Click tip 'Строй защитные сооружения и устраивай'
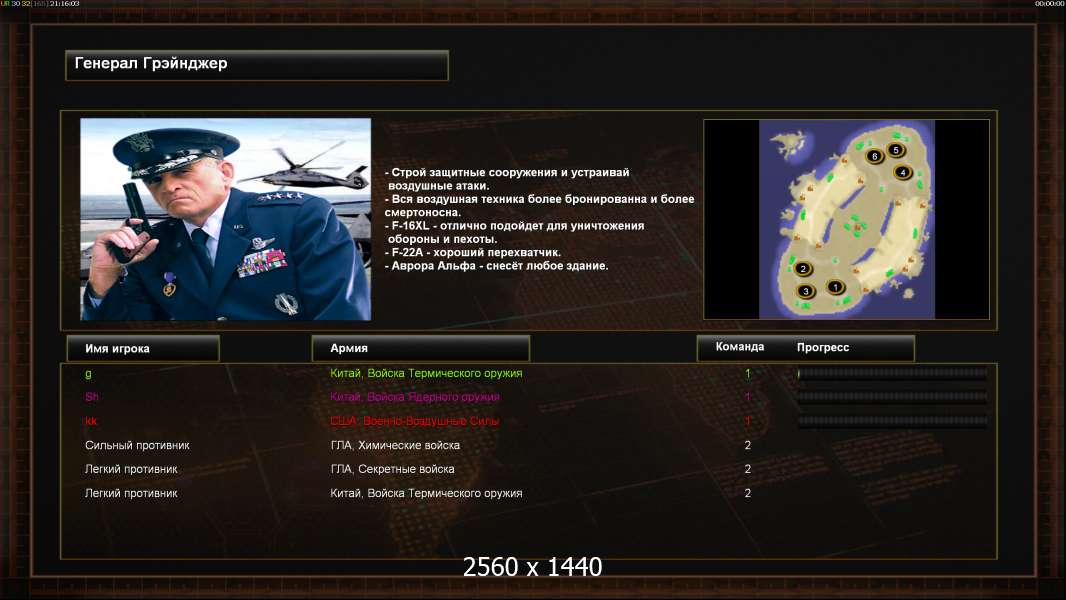Viewport: 1066px width, 600px height. tap(507, 173)
